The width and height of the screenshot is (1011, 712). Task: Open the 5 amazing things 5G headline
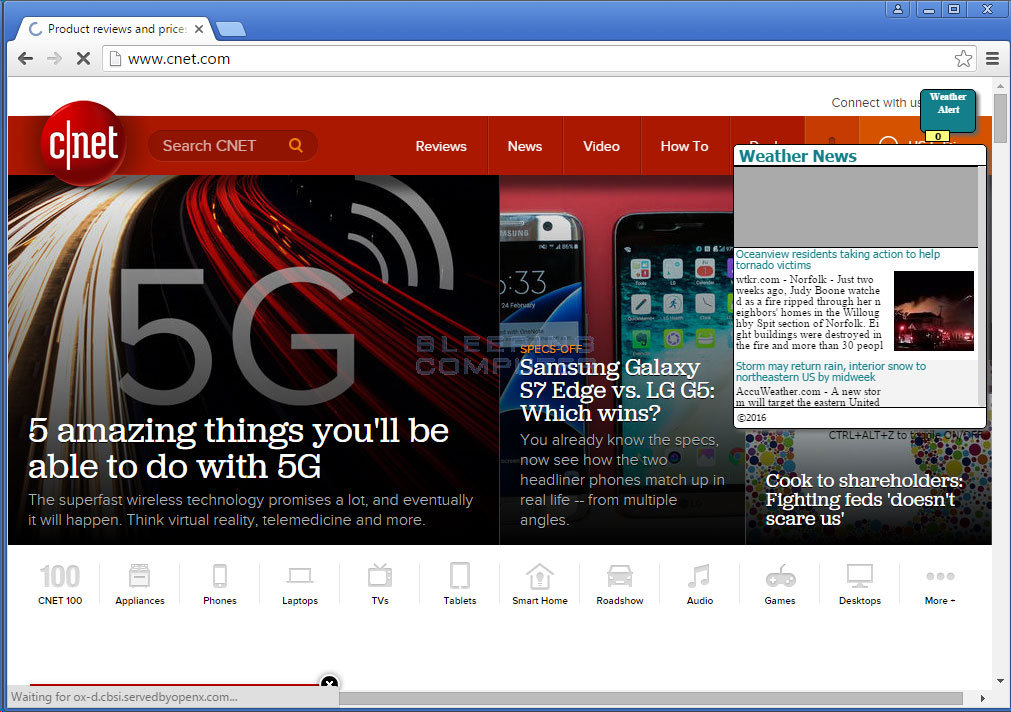tap(239, 448)
